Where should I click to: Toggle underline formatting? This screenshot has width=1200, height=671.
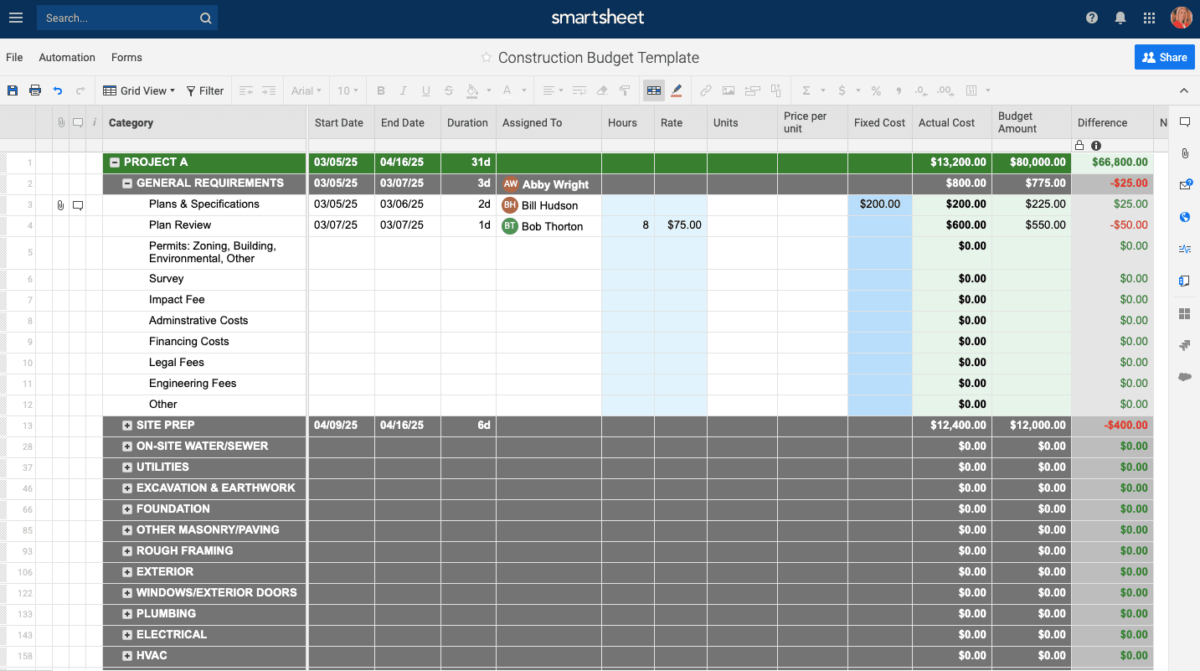425,90
